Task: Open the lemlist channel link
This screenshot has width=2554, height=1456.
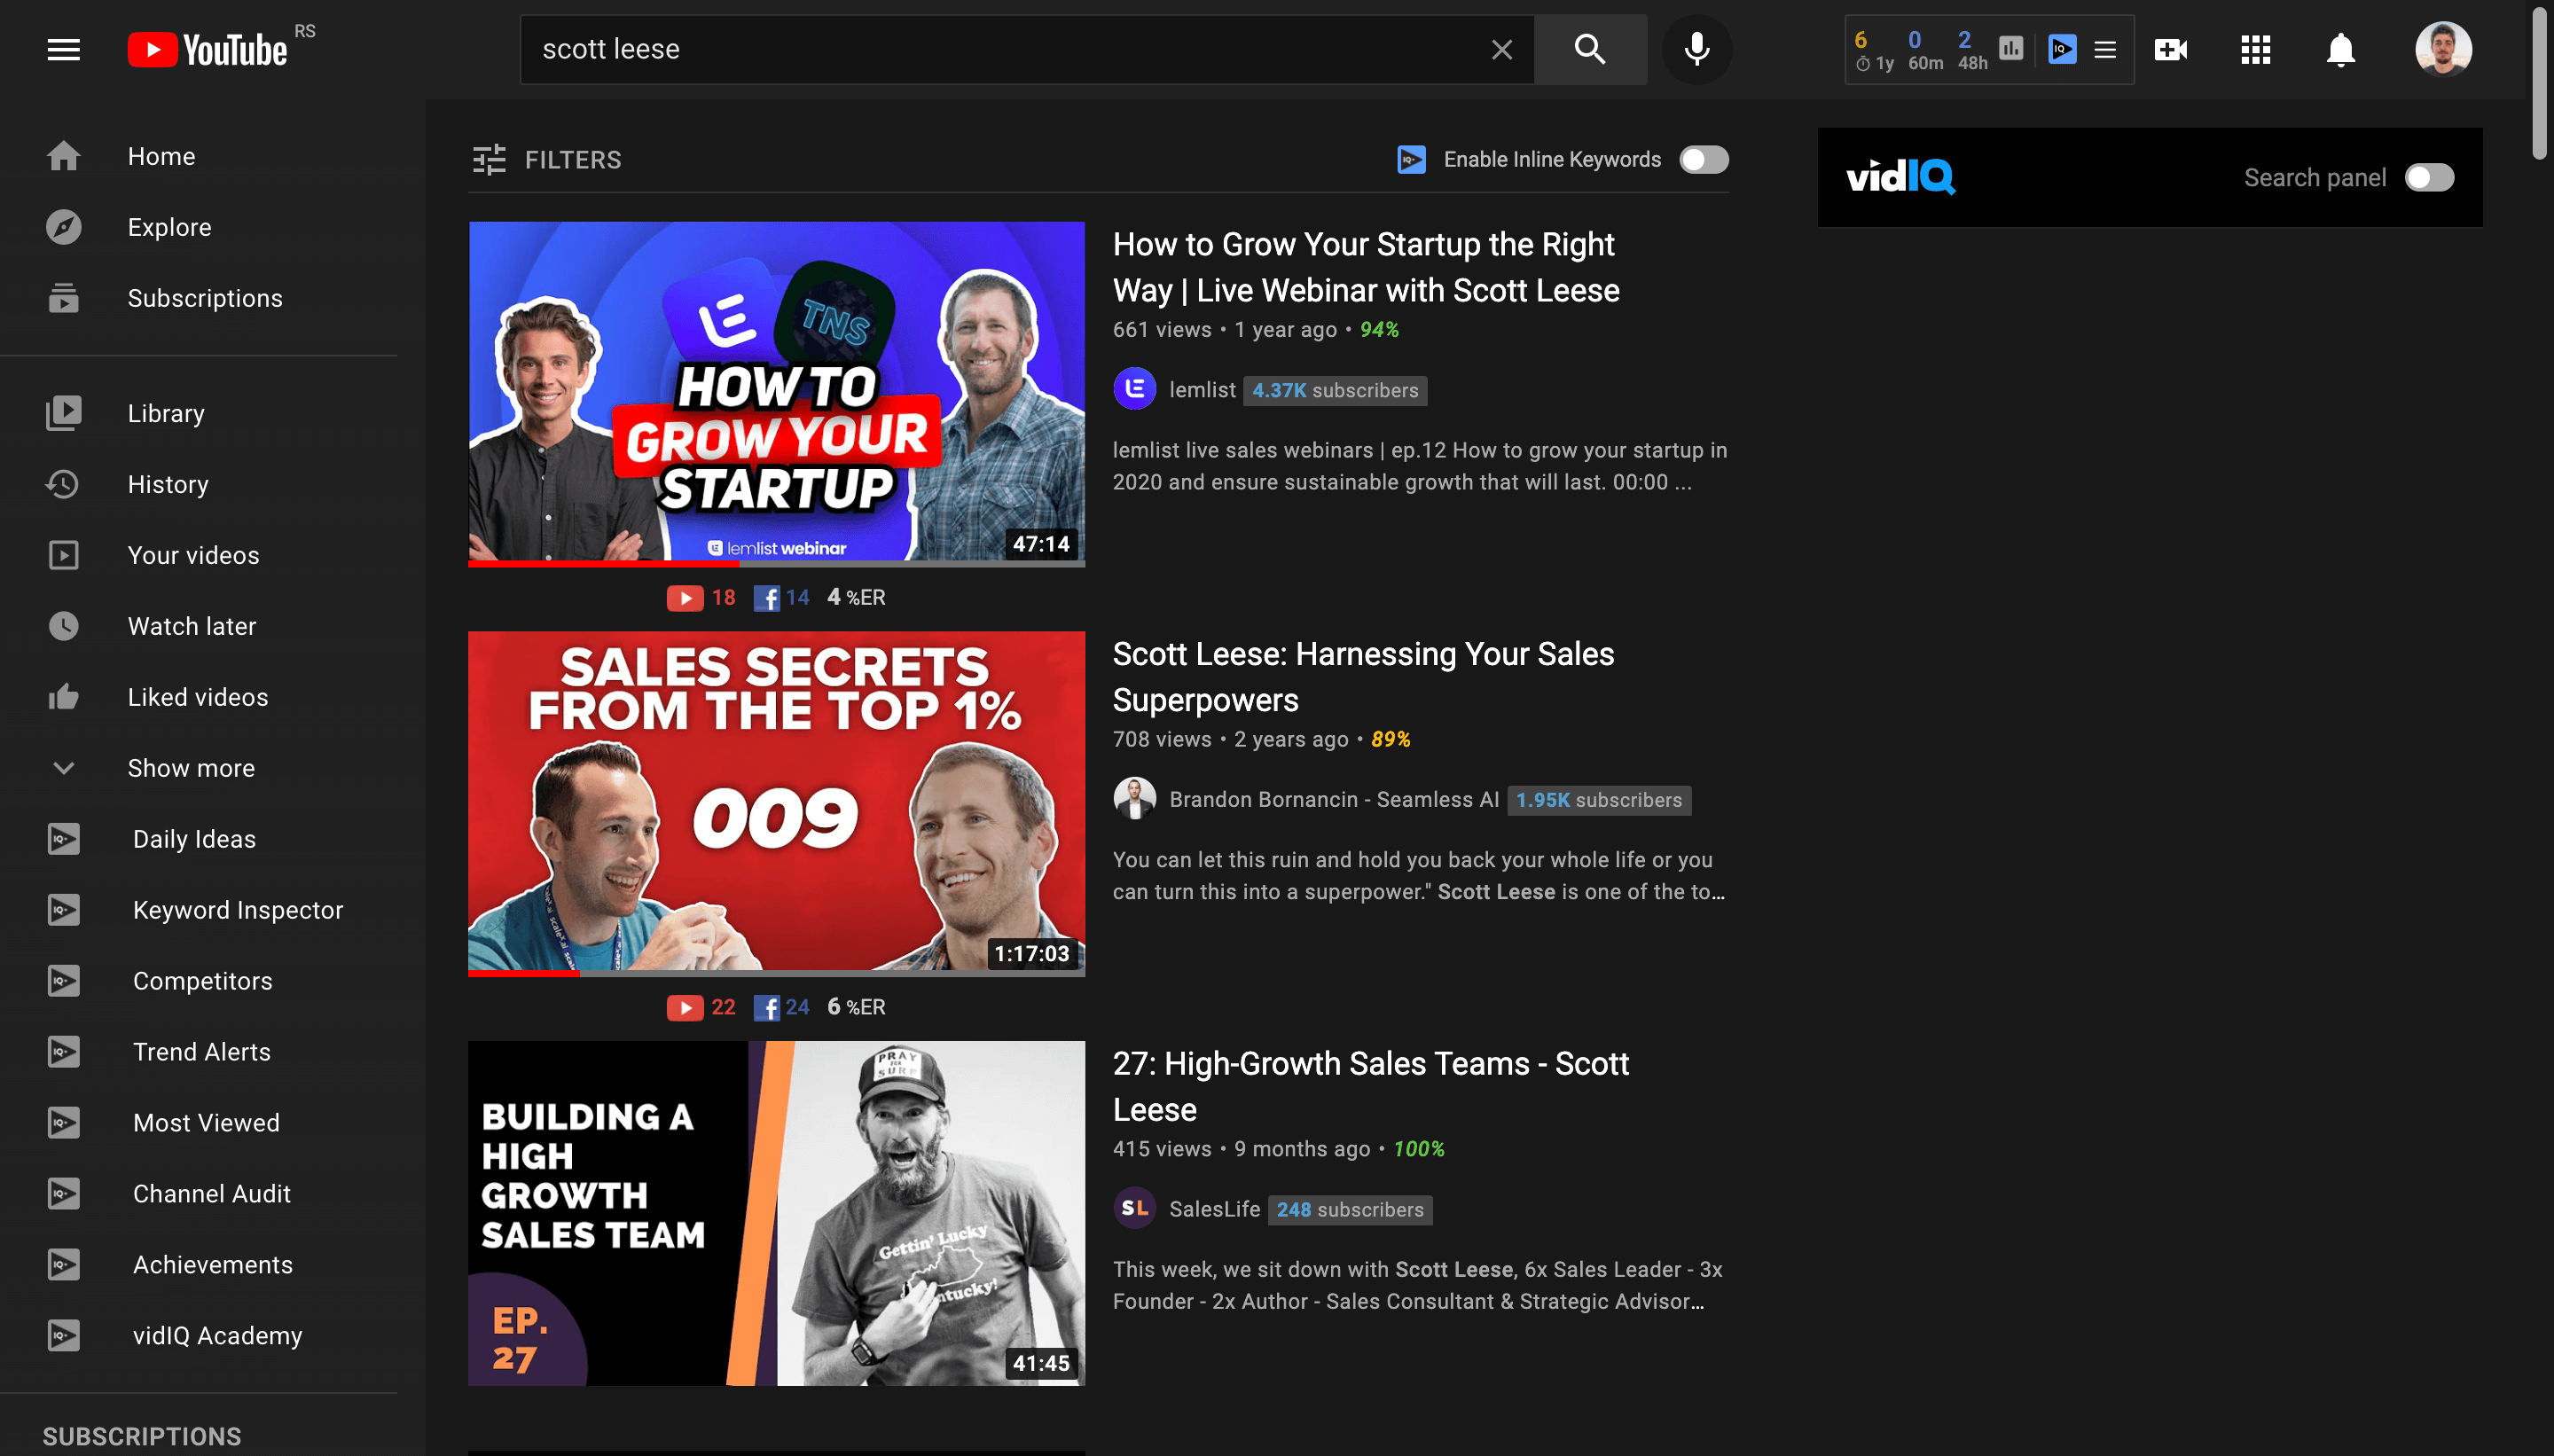Action: point(1203,390)
